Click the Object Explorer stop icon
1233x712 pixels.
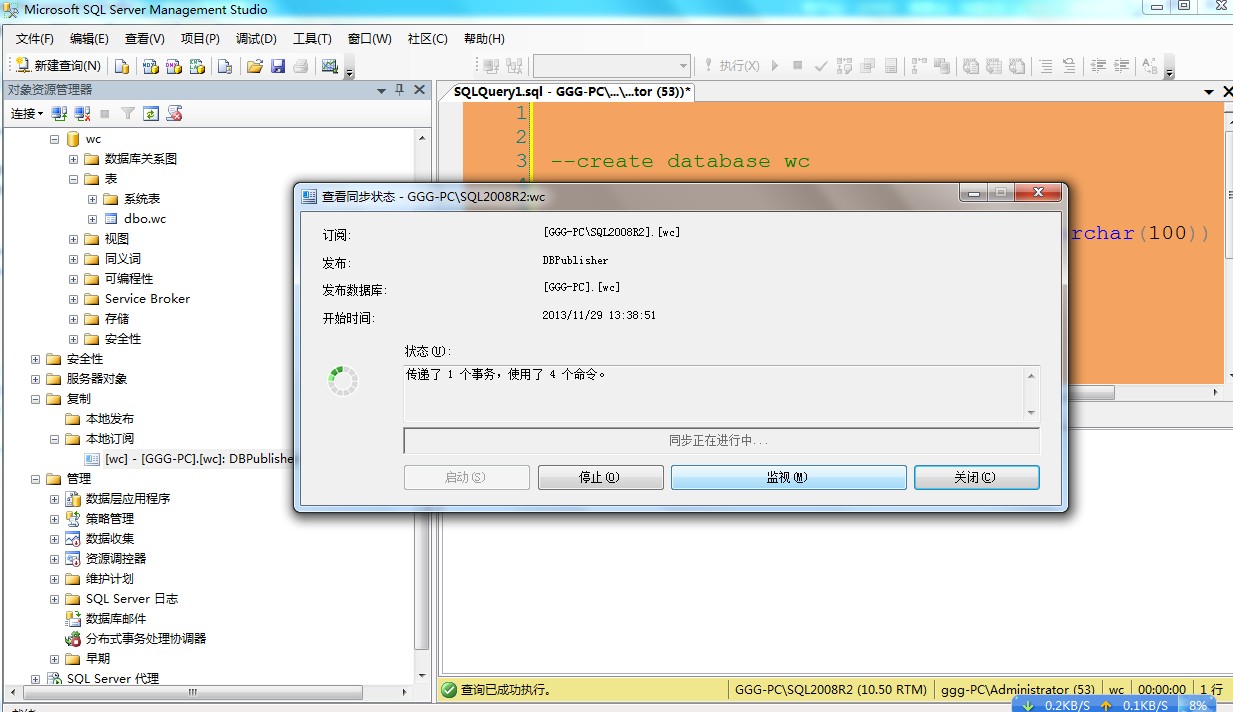click(105, 114)
